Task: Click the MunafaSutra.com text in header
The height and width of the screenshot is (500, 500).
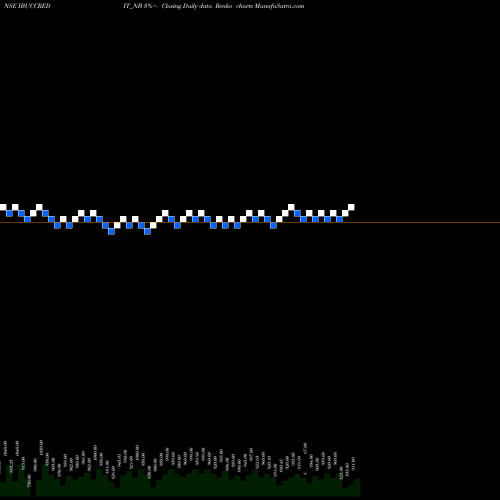Action: click(279, 6)
